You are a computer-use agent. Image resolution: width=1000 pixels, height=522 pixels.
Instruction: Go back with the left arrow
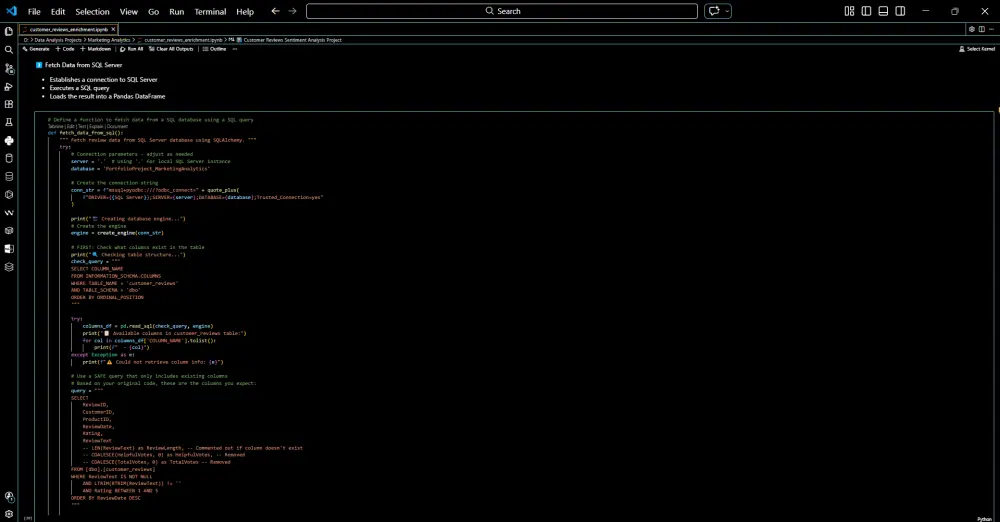point(276,11)
